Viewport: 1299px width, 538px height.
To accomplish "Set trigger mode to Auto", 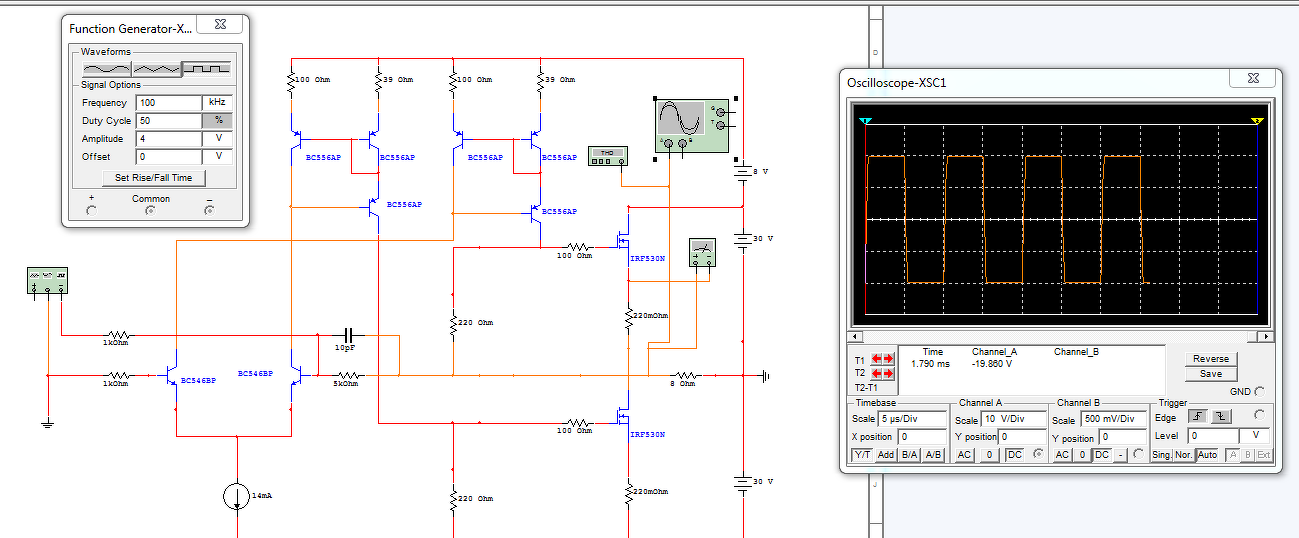I will (1208, 455).
